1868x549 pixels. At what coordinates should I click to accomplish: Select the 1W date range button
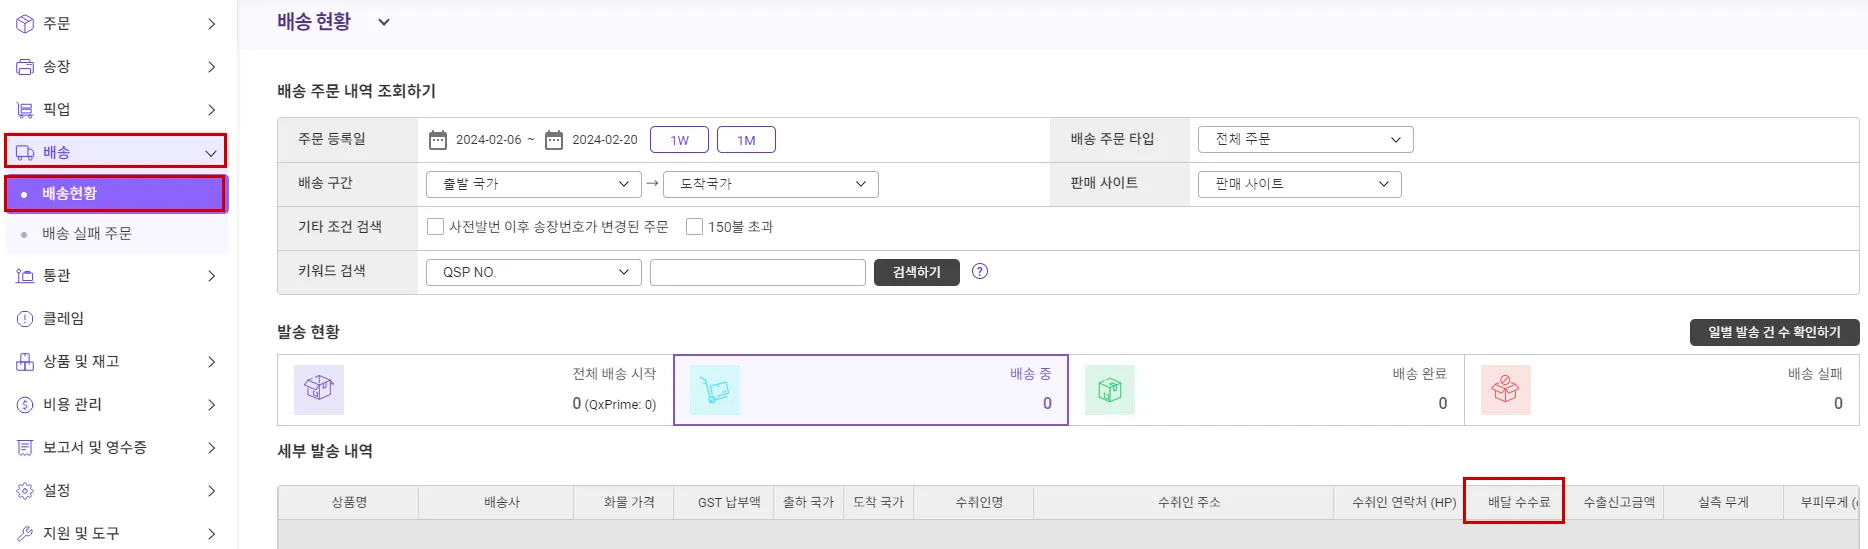pyautogui.click(x=679, y=140)
